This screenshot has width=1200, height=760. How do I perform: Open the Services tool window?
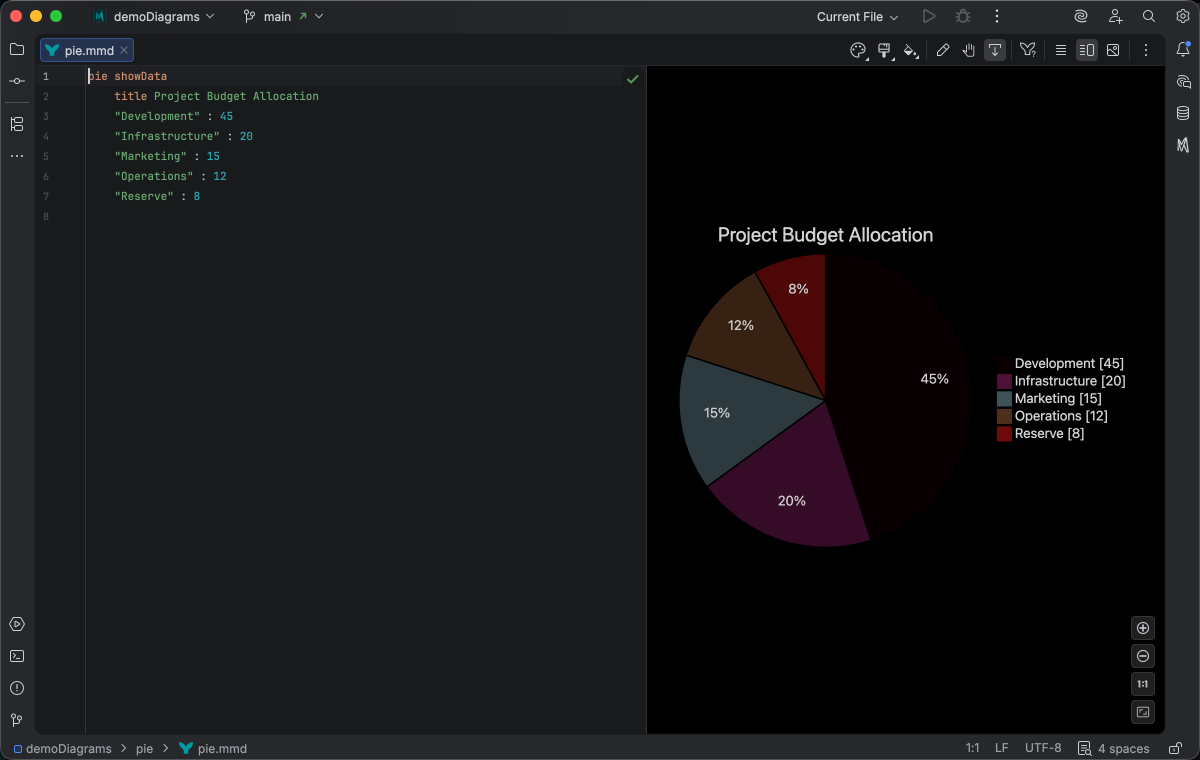pos(17,624)
